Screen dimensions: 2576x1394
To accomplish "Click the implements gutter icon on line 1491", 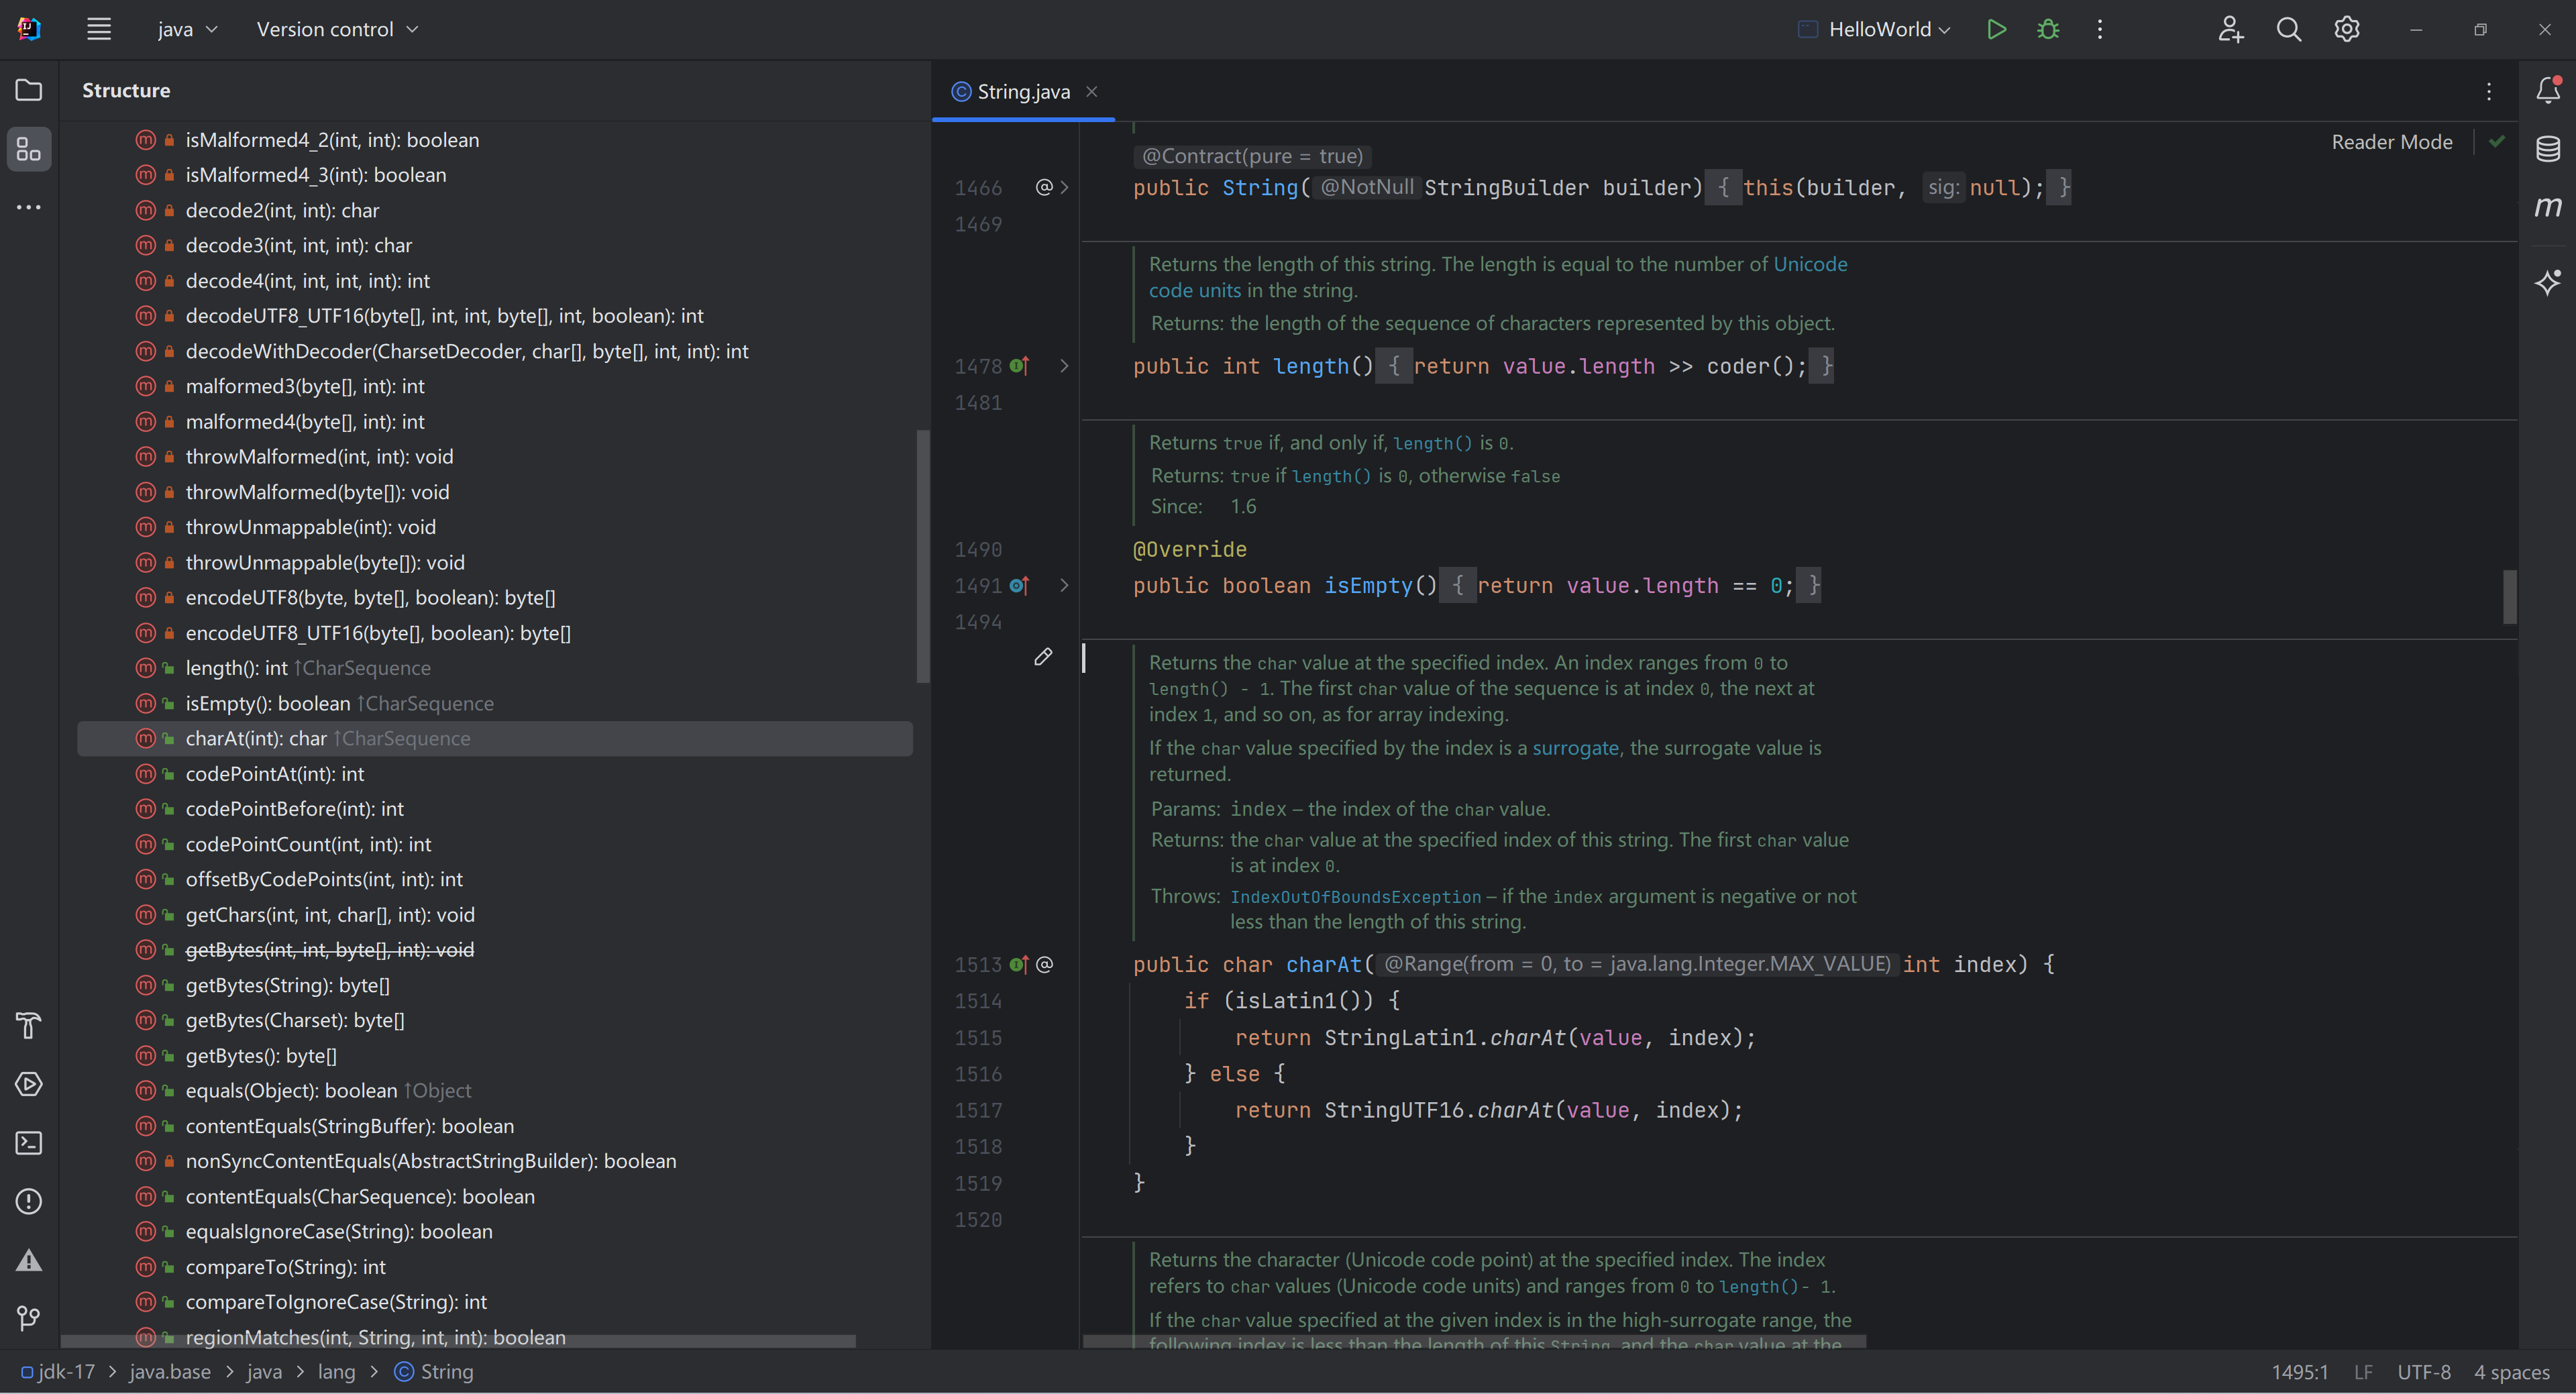I will tap(1019, 586).
